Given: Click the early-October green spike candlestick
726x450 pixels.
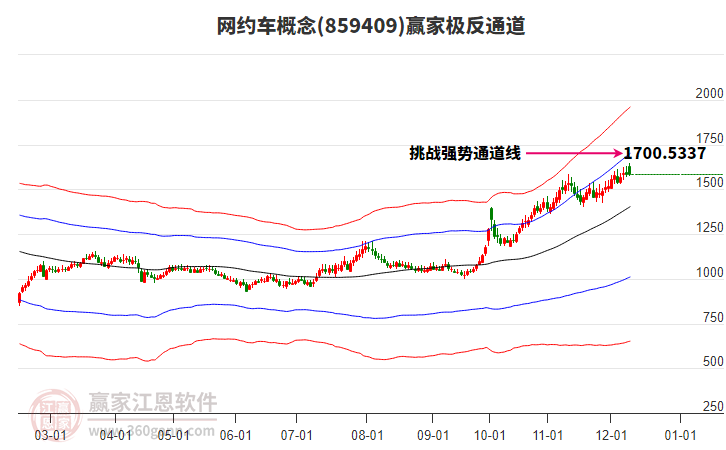Looking at the screenshot, I should pyautogui.click(x=491, y=218).
